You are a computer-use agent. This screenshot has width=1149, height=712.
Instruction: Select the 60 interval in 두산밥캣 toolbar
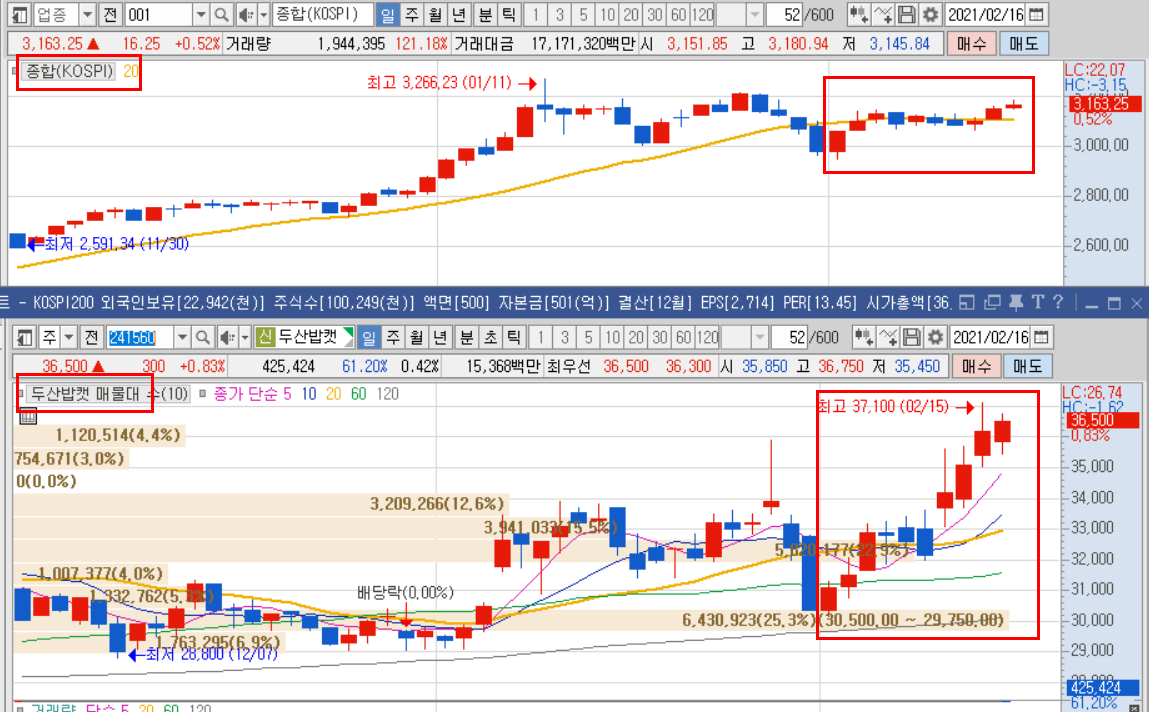(683, 337)
